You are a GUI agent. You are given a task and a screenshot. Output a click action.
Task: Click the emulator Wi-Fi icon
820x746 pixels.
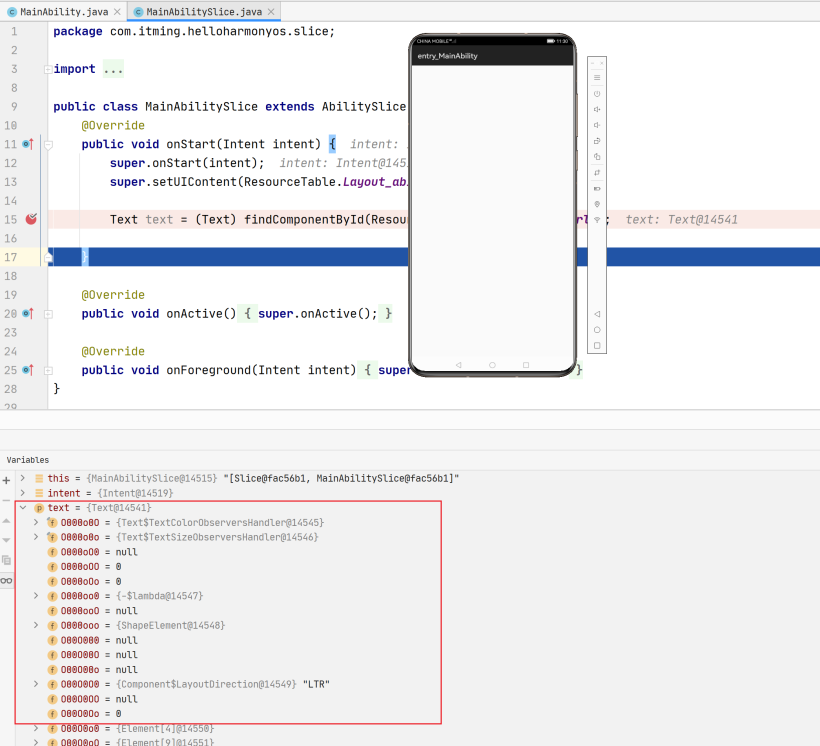point(597,220)
